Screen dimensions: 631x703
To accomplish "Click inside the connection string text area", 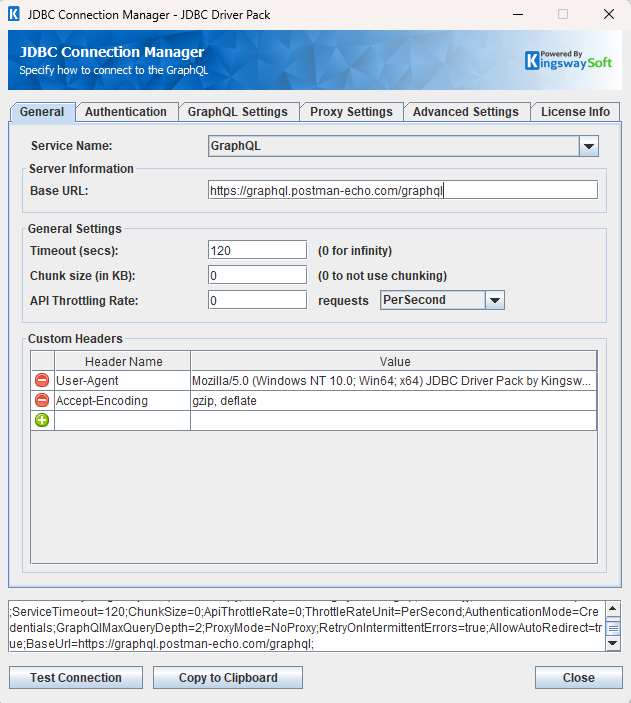I will click(x=307, y=626).
